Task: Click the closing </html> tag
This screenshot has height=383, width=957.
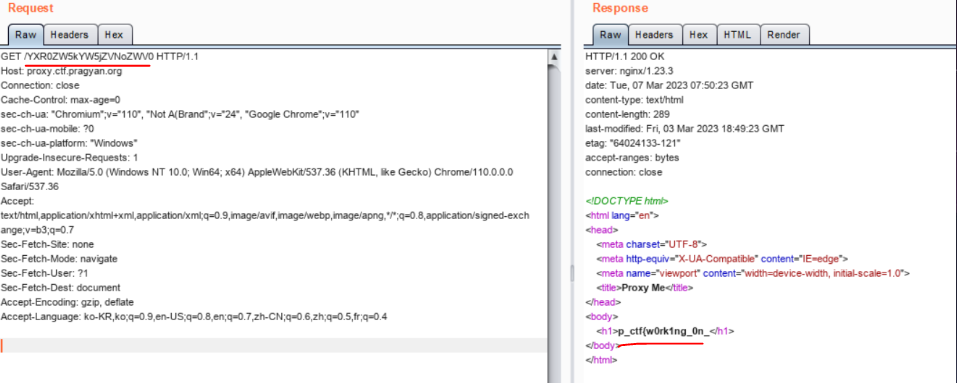Action: coord(601,360)
